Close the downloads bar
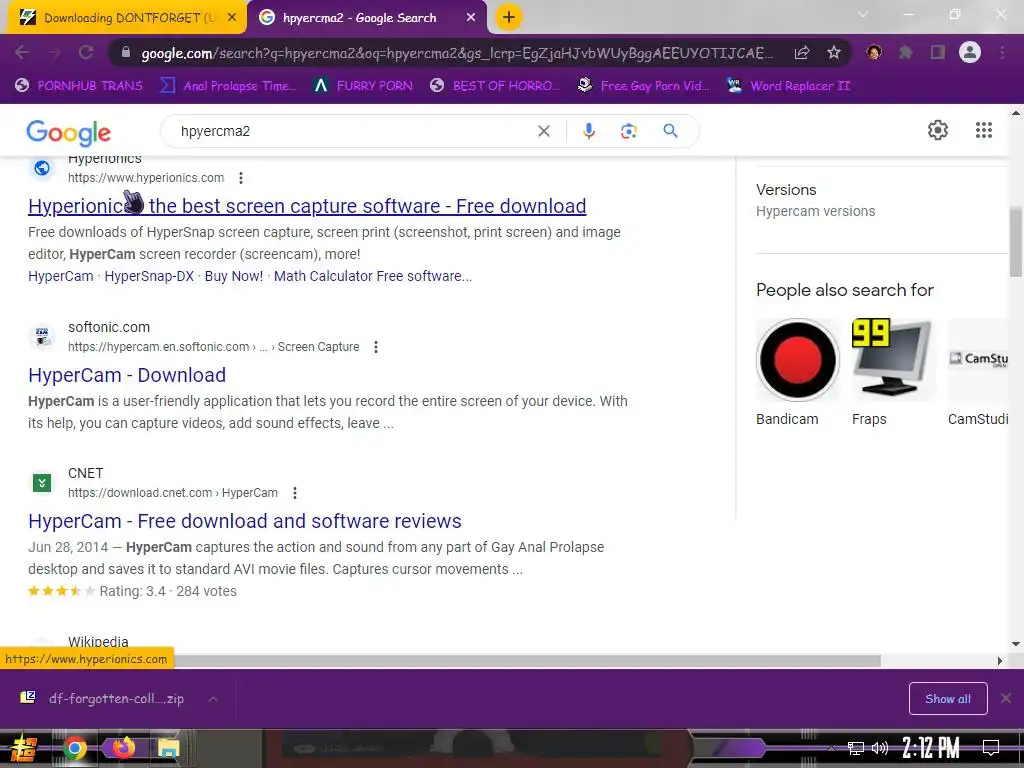 pos(1006,698)
